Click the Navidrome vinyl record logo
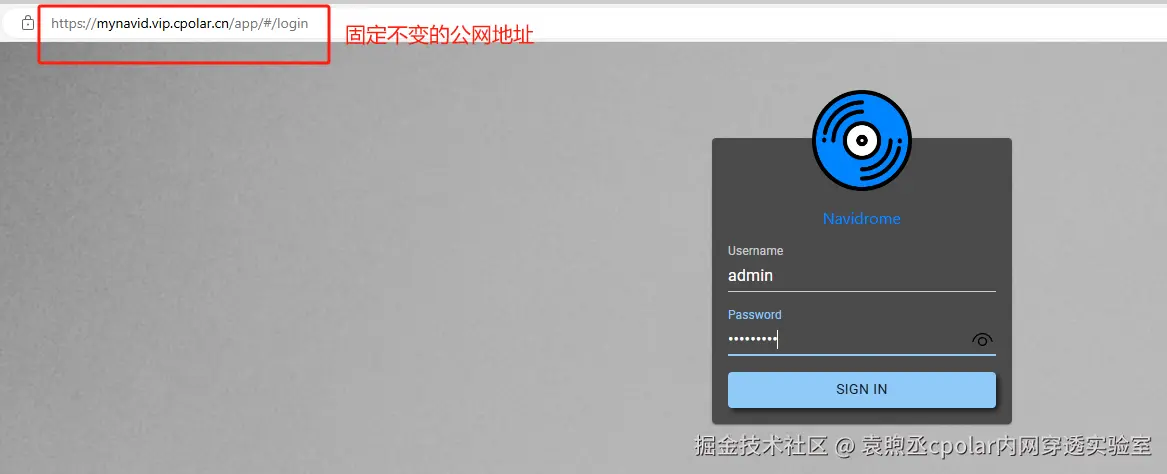 (862, 140)
